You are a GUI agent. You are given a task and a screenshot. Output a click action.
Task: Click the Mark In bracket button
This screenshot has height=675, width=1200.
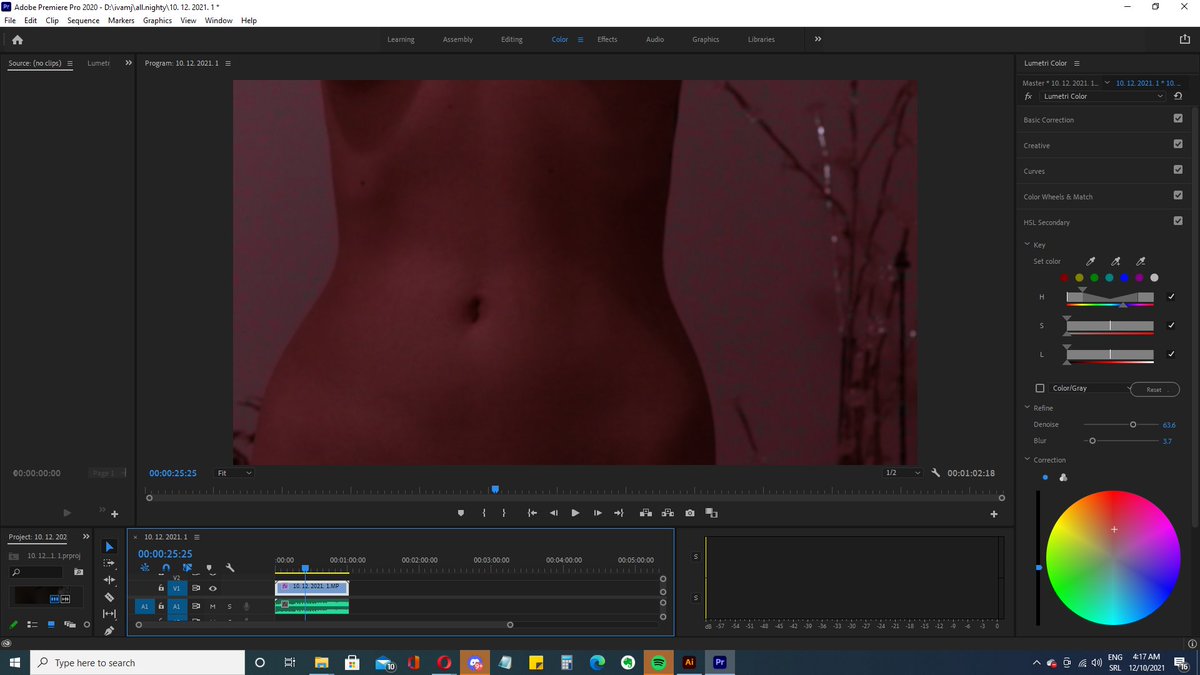pyautogui.click(x=484, y=513)
